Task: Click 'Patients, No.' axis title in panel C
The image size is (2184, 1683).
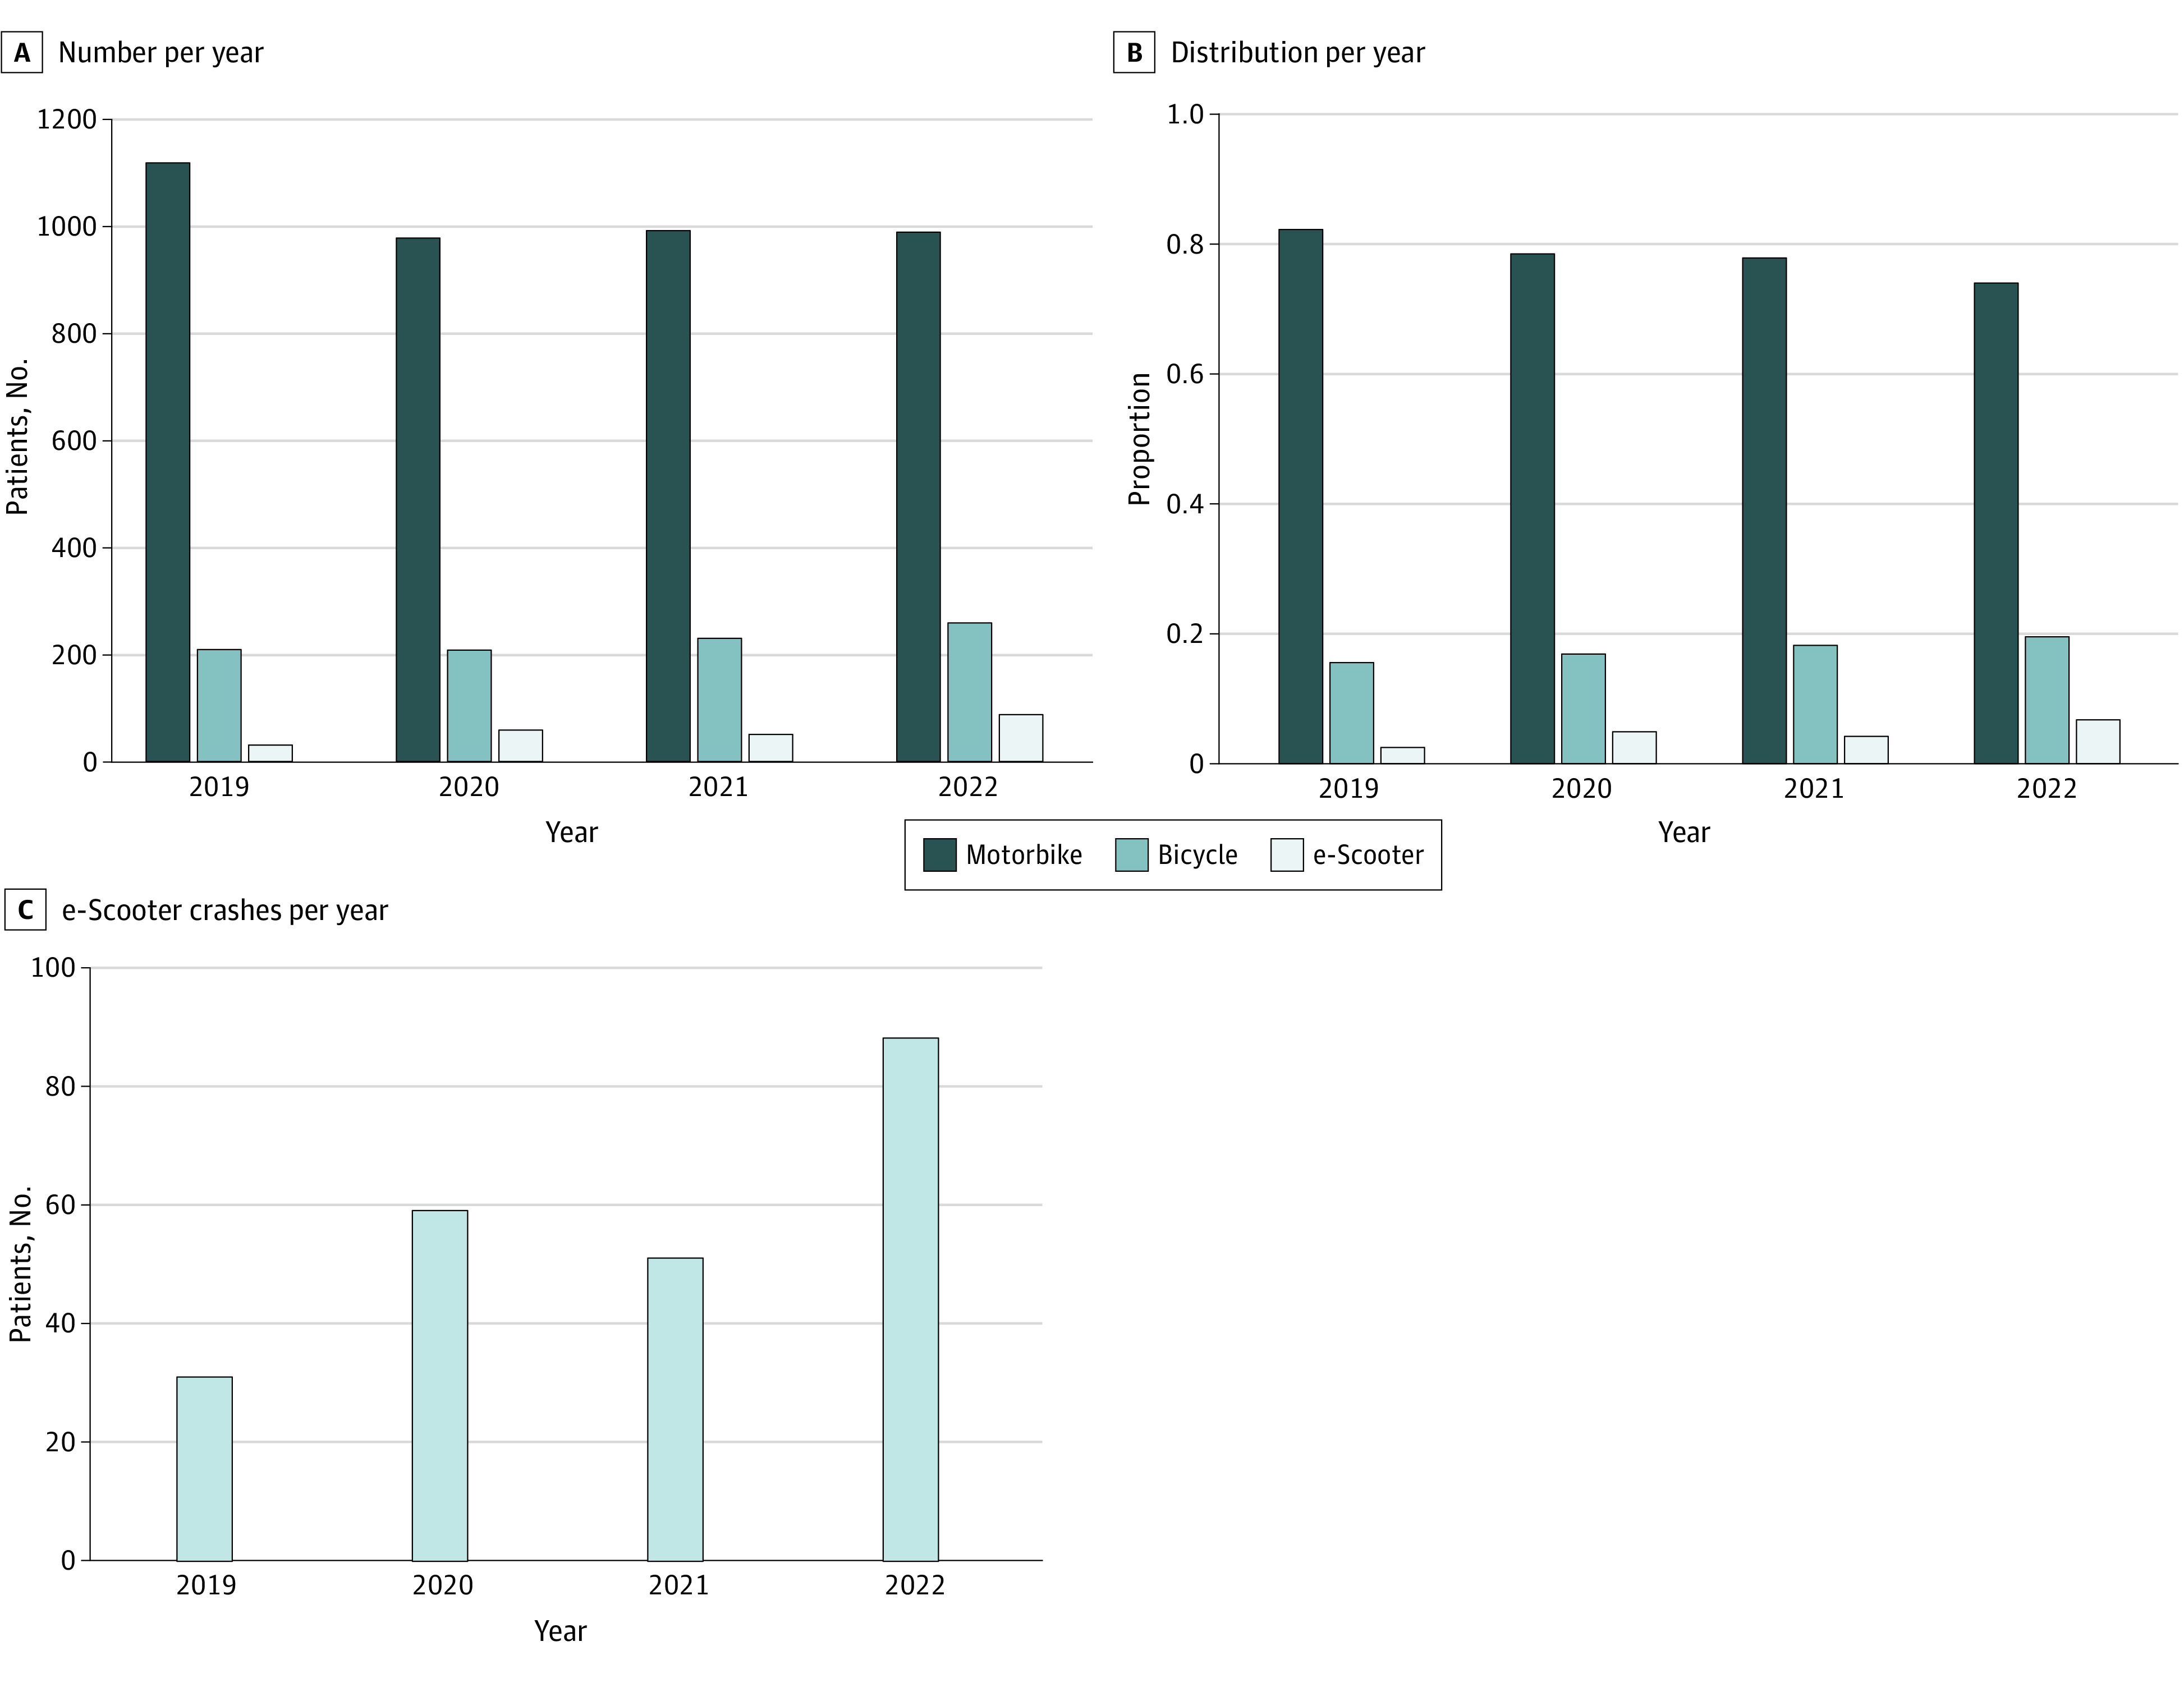Action: pyautogui.click(x=21, y=1264)
